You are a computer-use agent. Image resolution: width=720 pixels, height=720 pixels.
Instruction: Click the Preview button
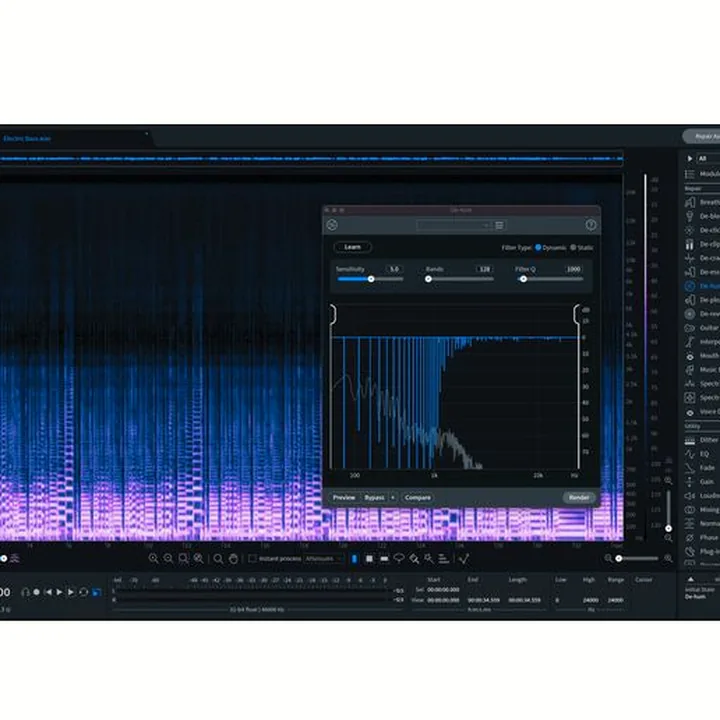tap(344, 498)
